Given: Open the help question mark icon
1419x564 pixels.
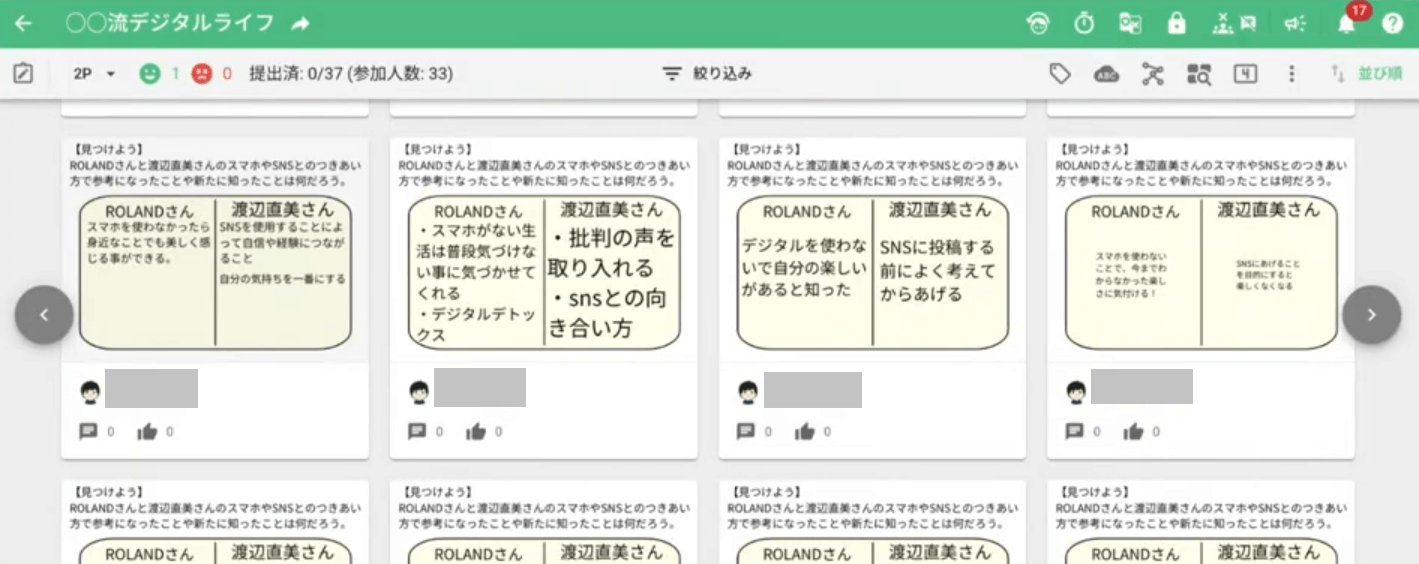Looking at the screenshot, I should (x=1393, y=24).
